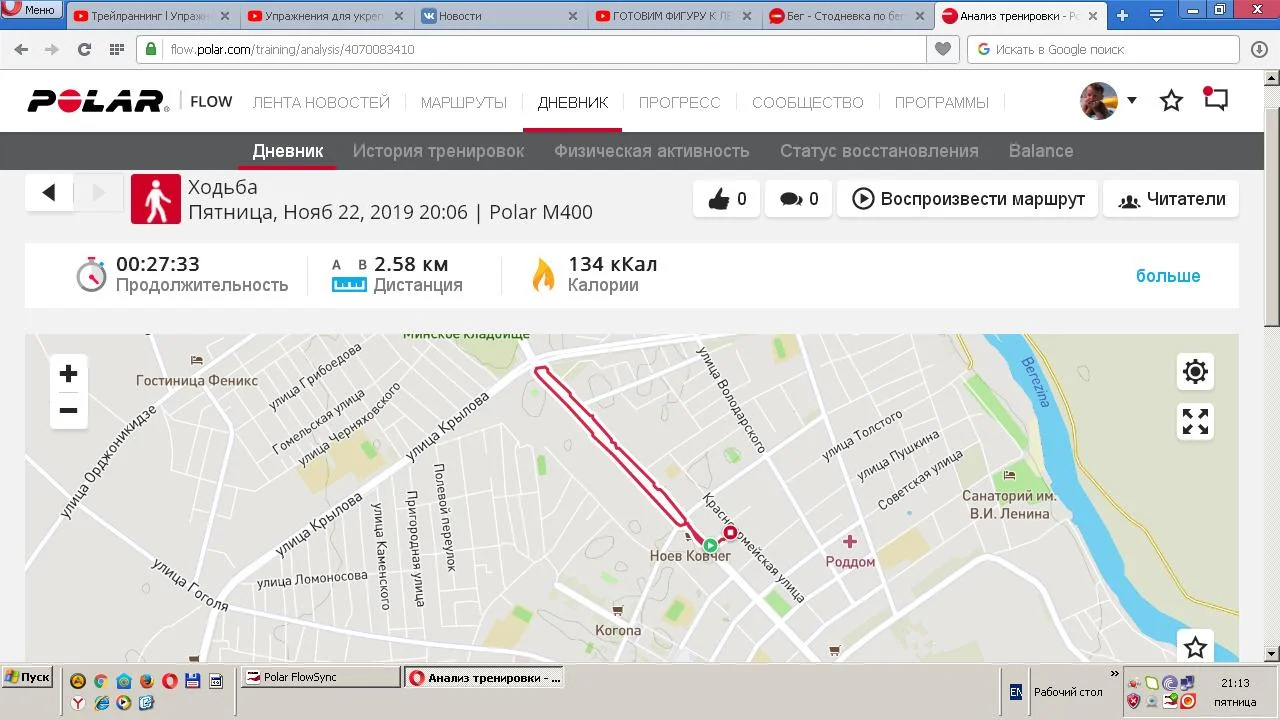Open ПРОГРАММЫ in the main navigation
The width and height of the screenshot is (1280, 720).
pyautogui.click(x=942, y=102)
